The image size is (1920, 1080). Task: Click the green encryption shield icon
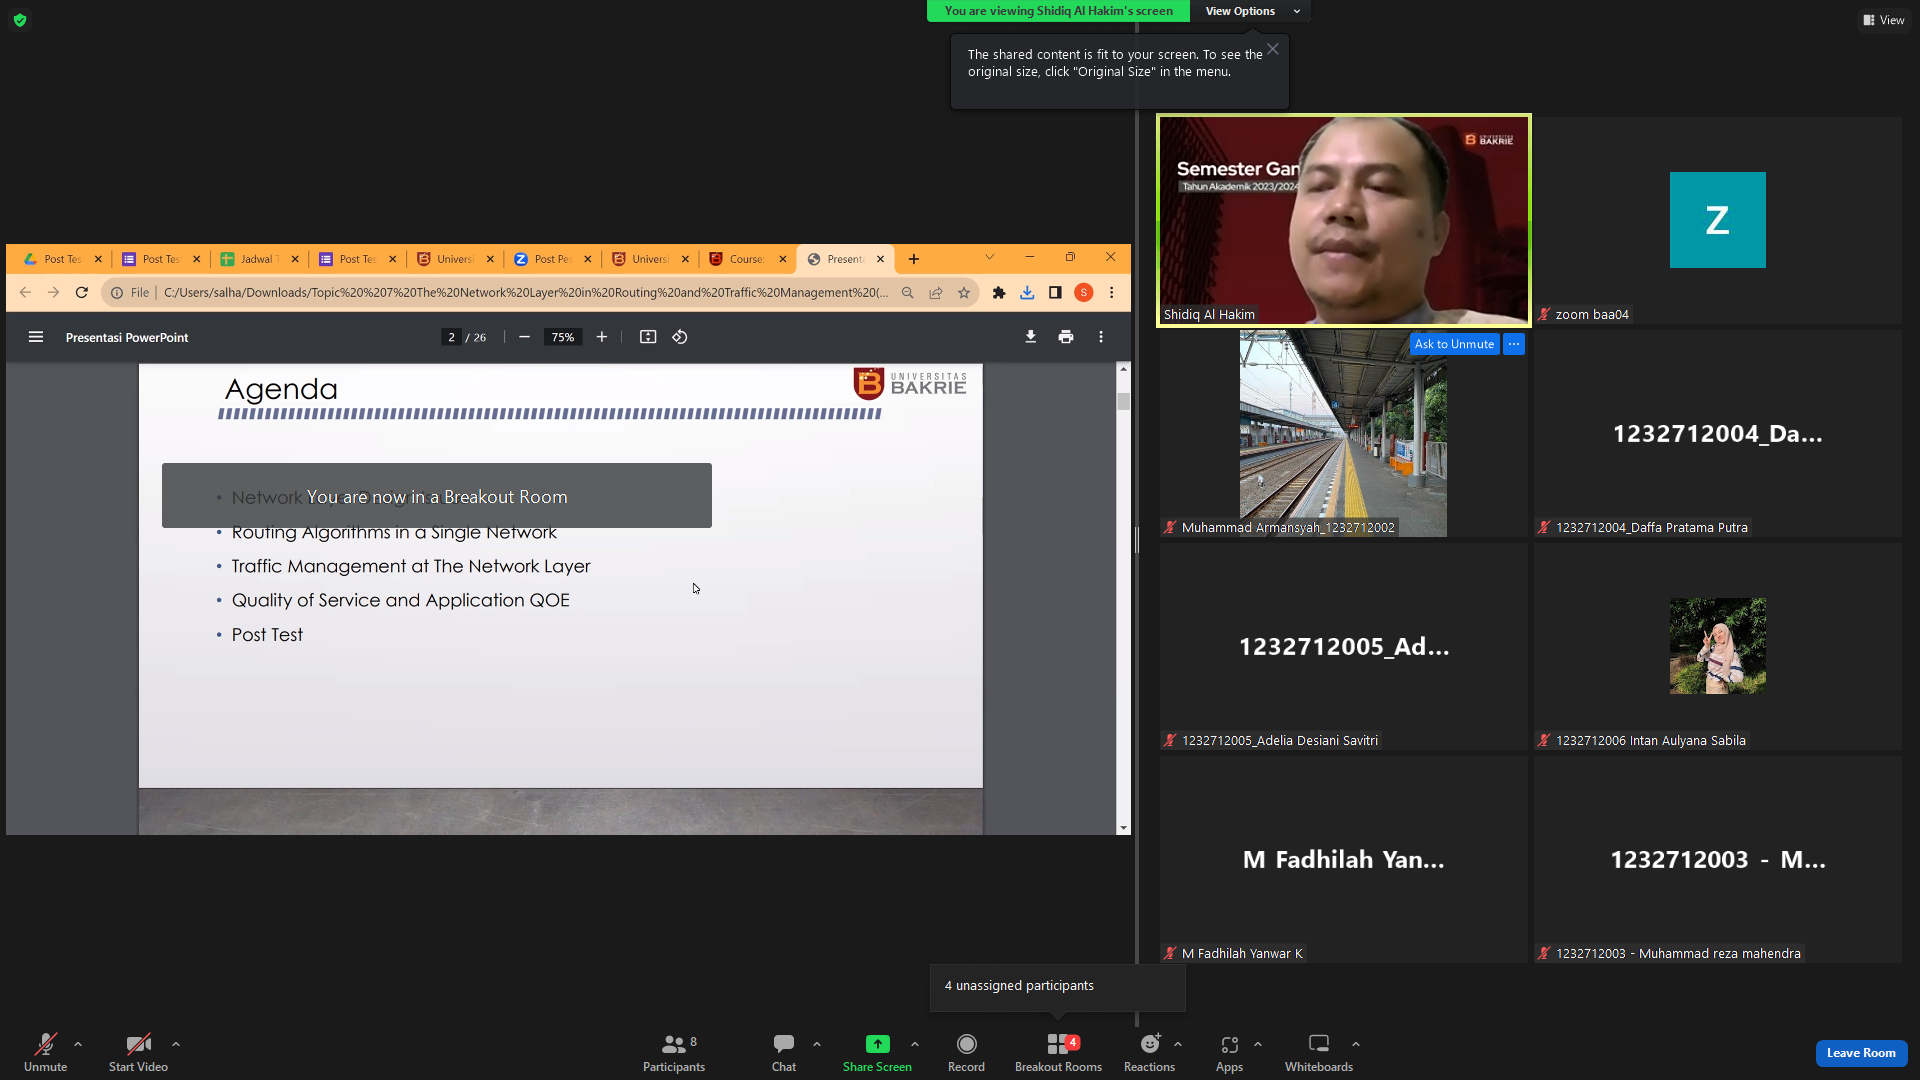tap(20, 20)
